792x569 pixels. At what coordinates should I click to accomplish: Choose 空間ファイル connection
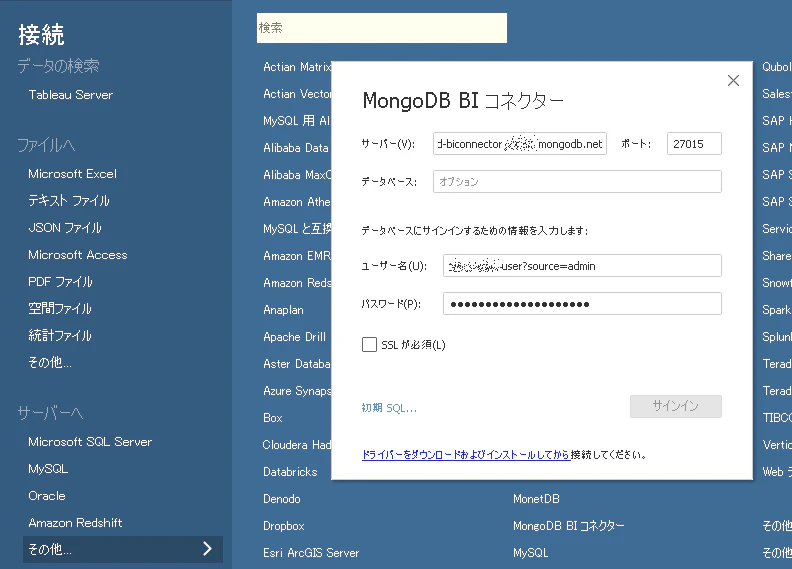coord(60,308)
